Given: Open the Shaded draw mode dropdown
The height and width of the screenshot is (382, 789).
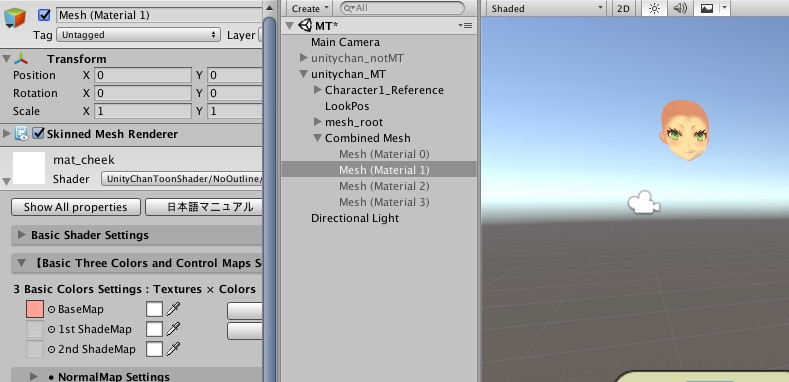Looking at the screenshot, I should pyautogui.click(x=546, y=8).
